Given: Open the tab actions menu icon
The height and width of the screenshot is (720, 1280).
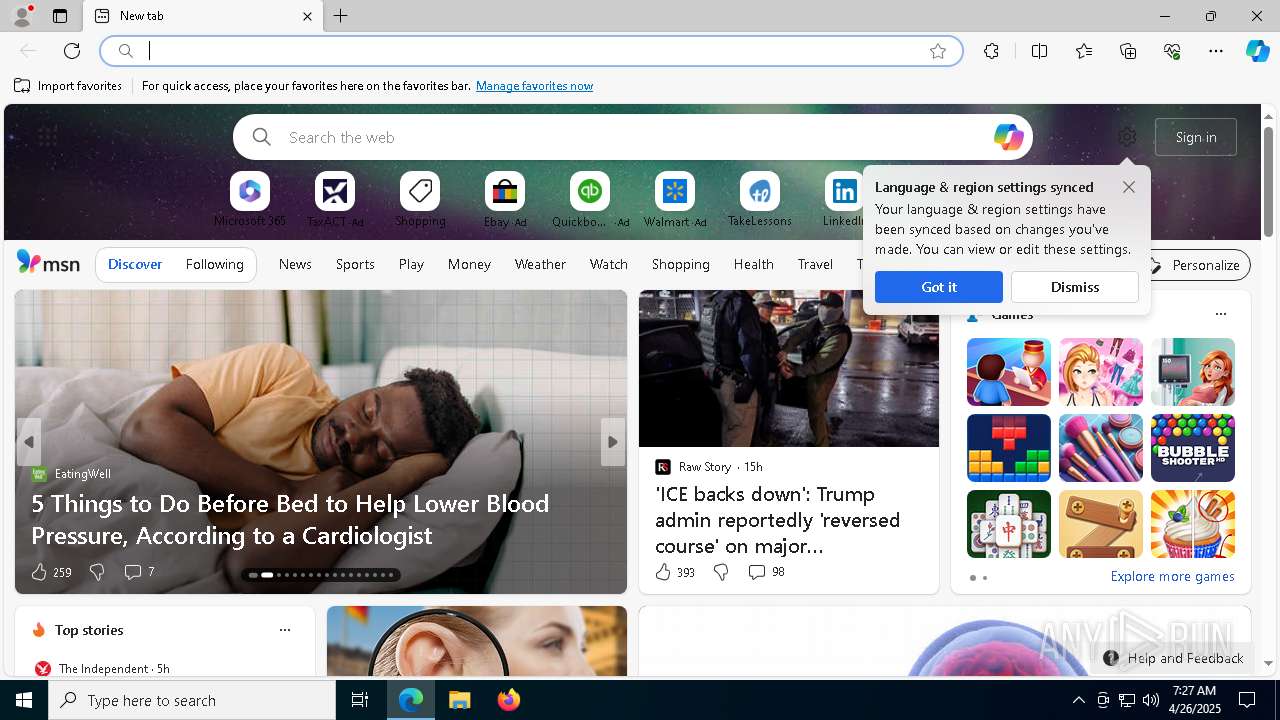Looking at the screenshot, I should tap(60, 16).
